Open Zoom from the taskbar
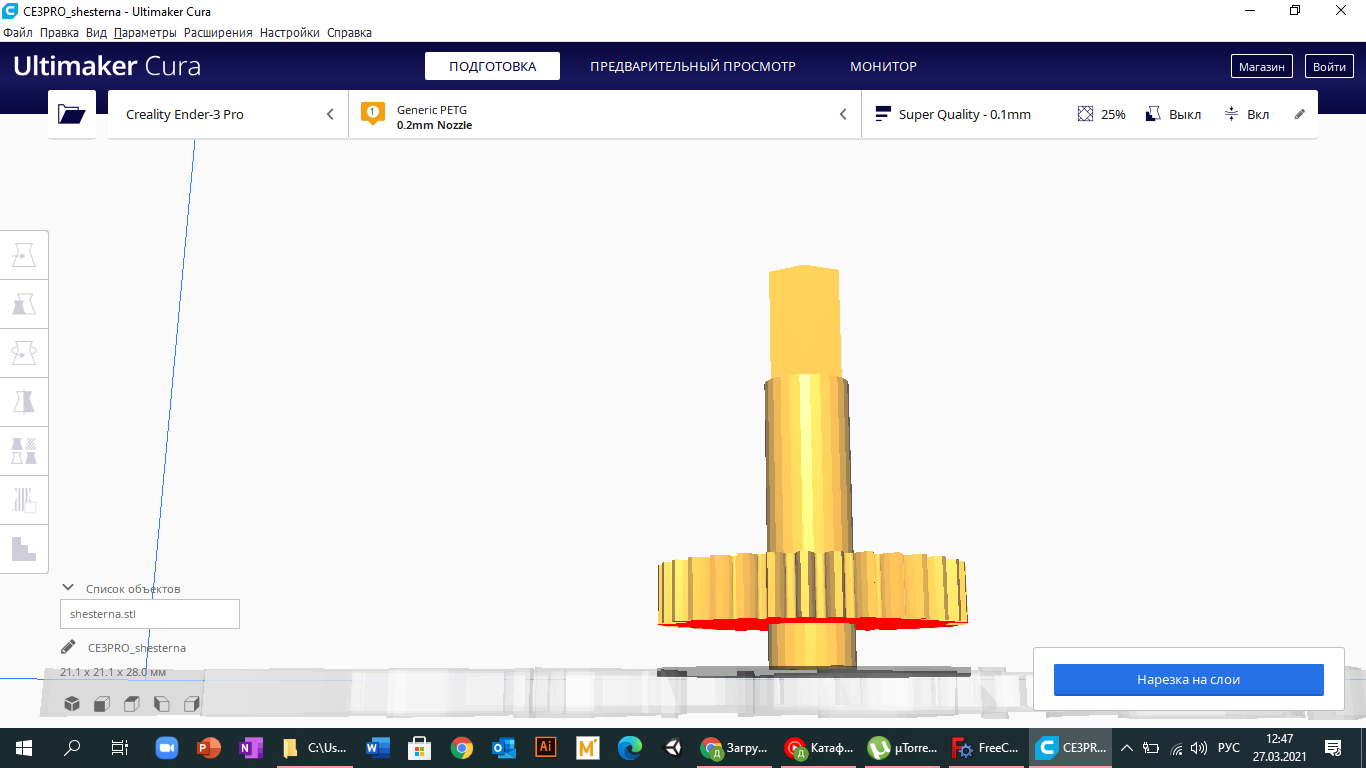 pos(166,747)
